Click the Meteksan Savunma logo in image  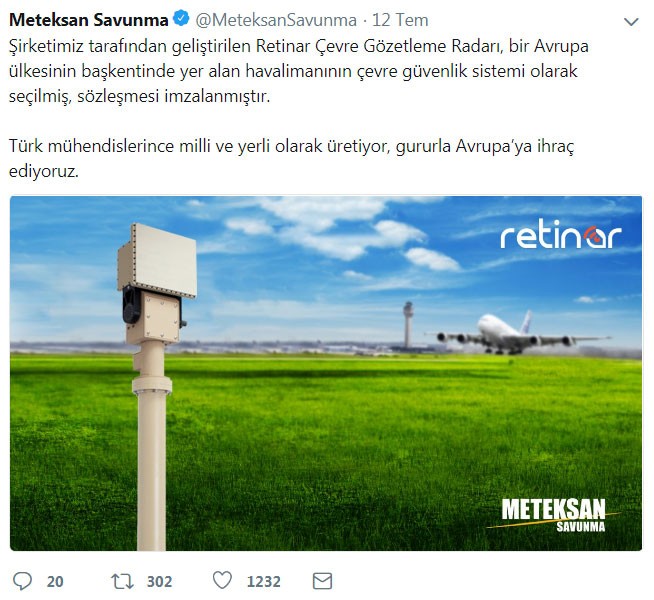(x=554, y=515)
